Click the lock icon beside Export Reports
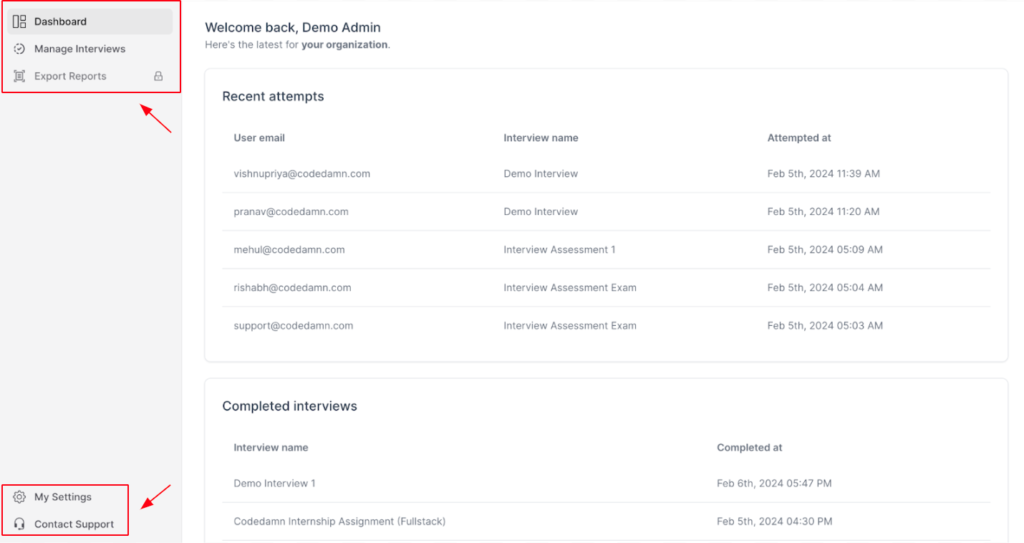Viewport: 1024px width, 543px height. pos(158,76)
